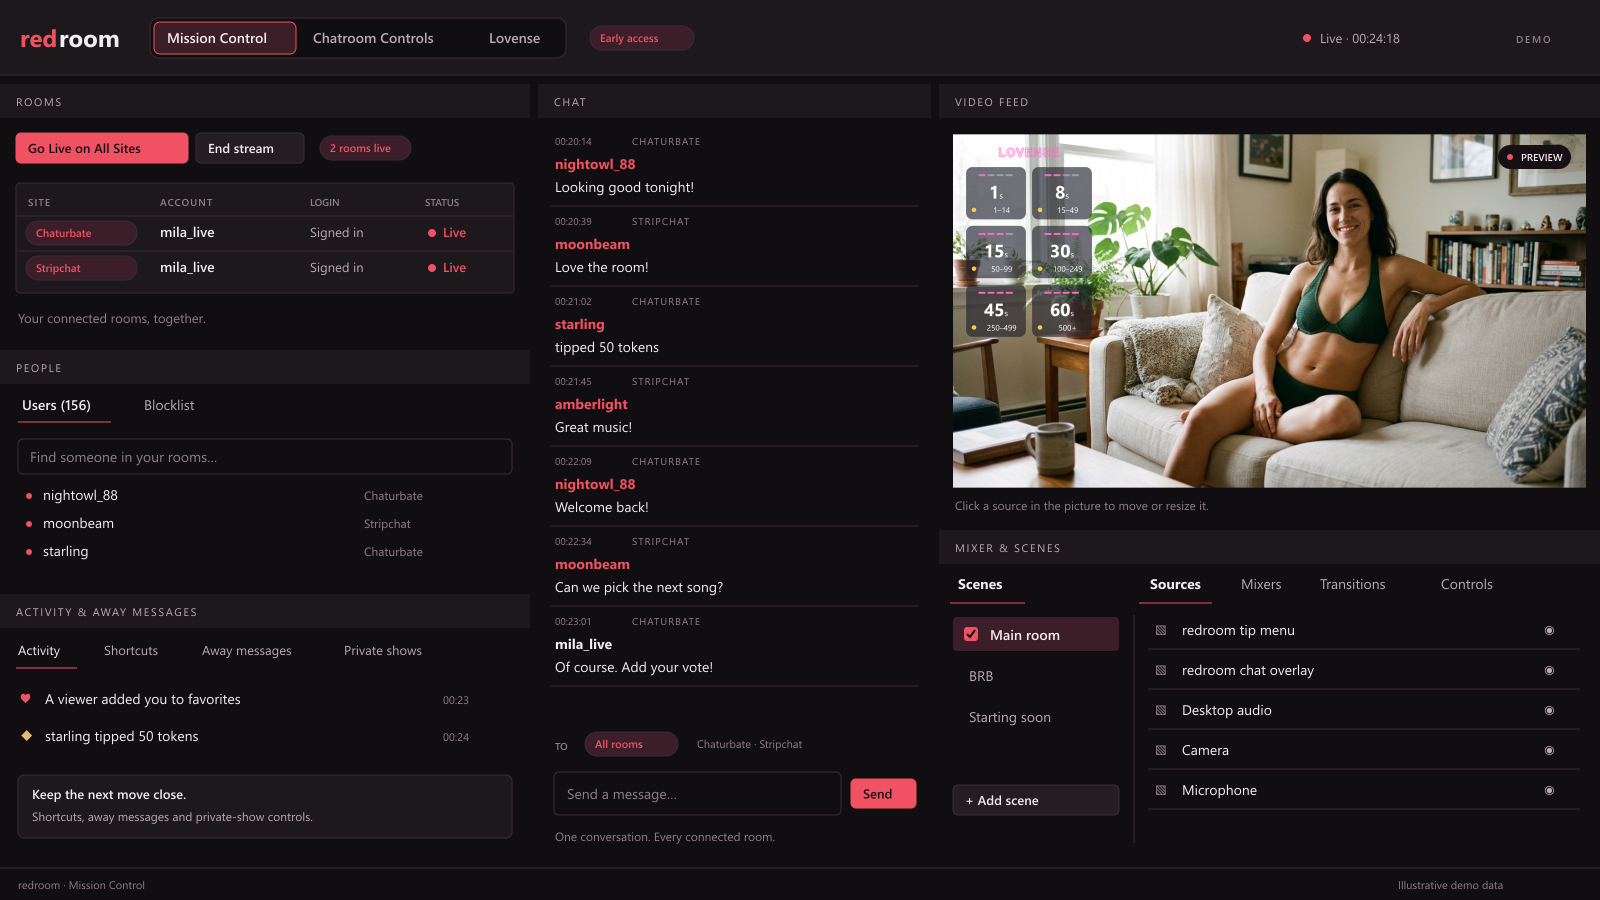Select the Scenes tab
Viewport: 1600px width, 900px height.
click(980, 585)
